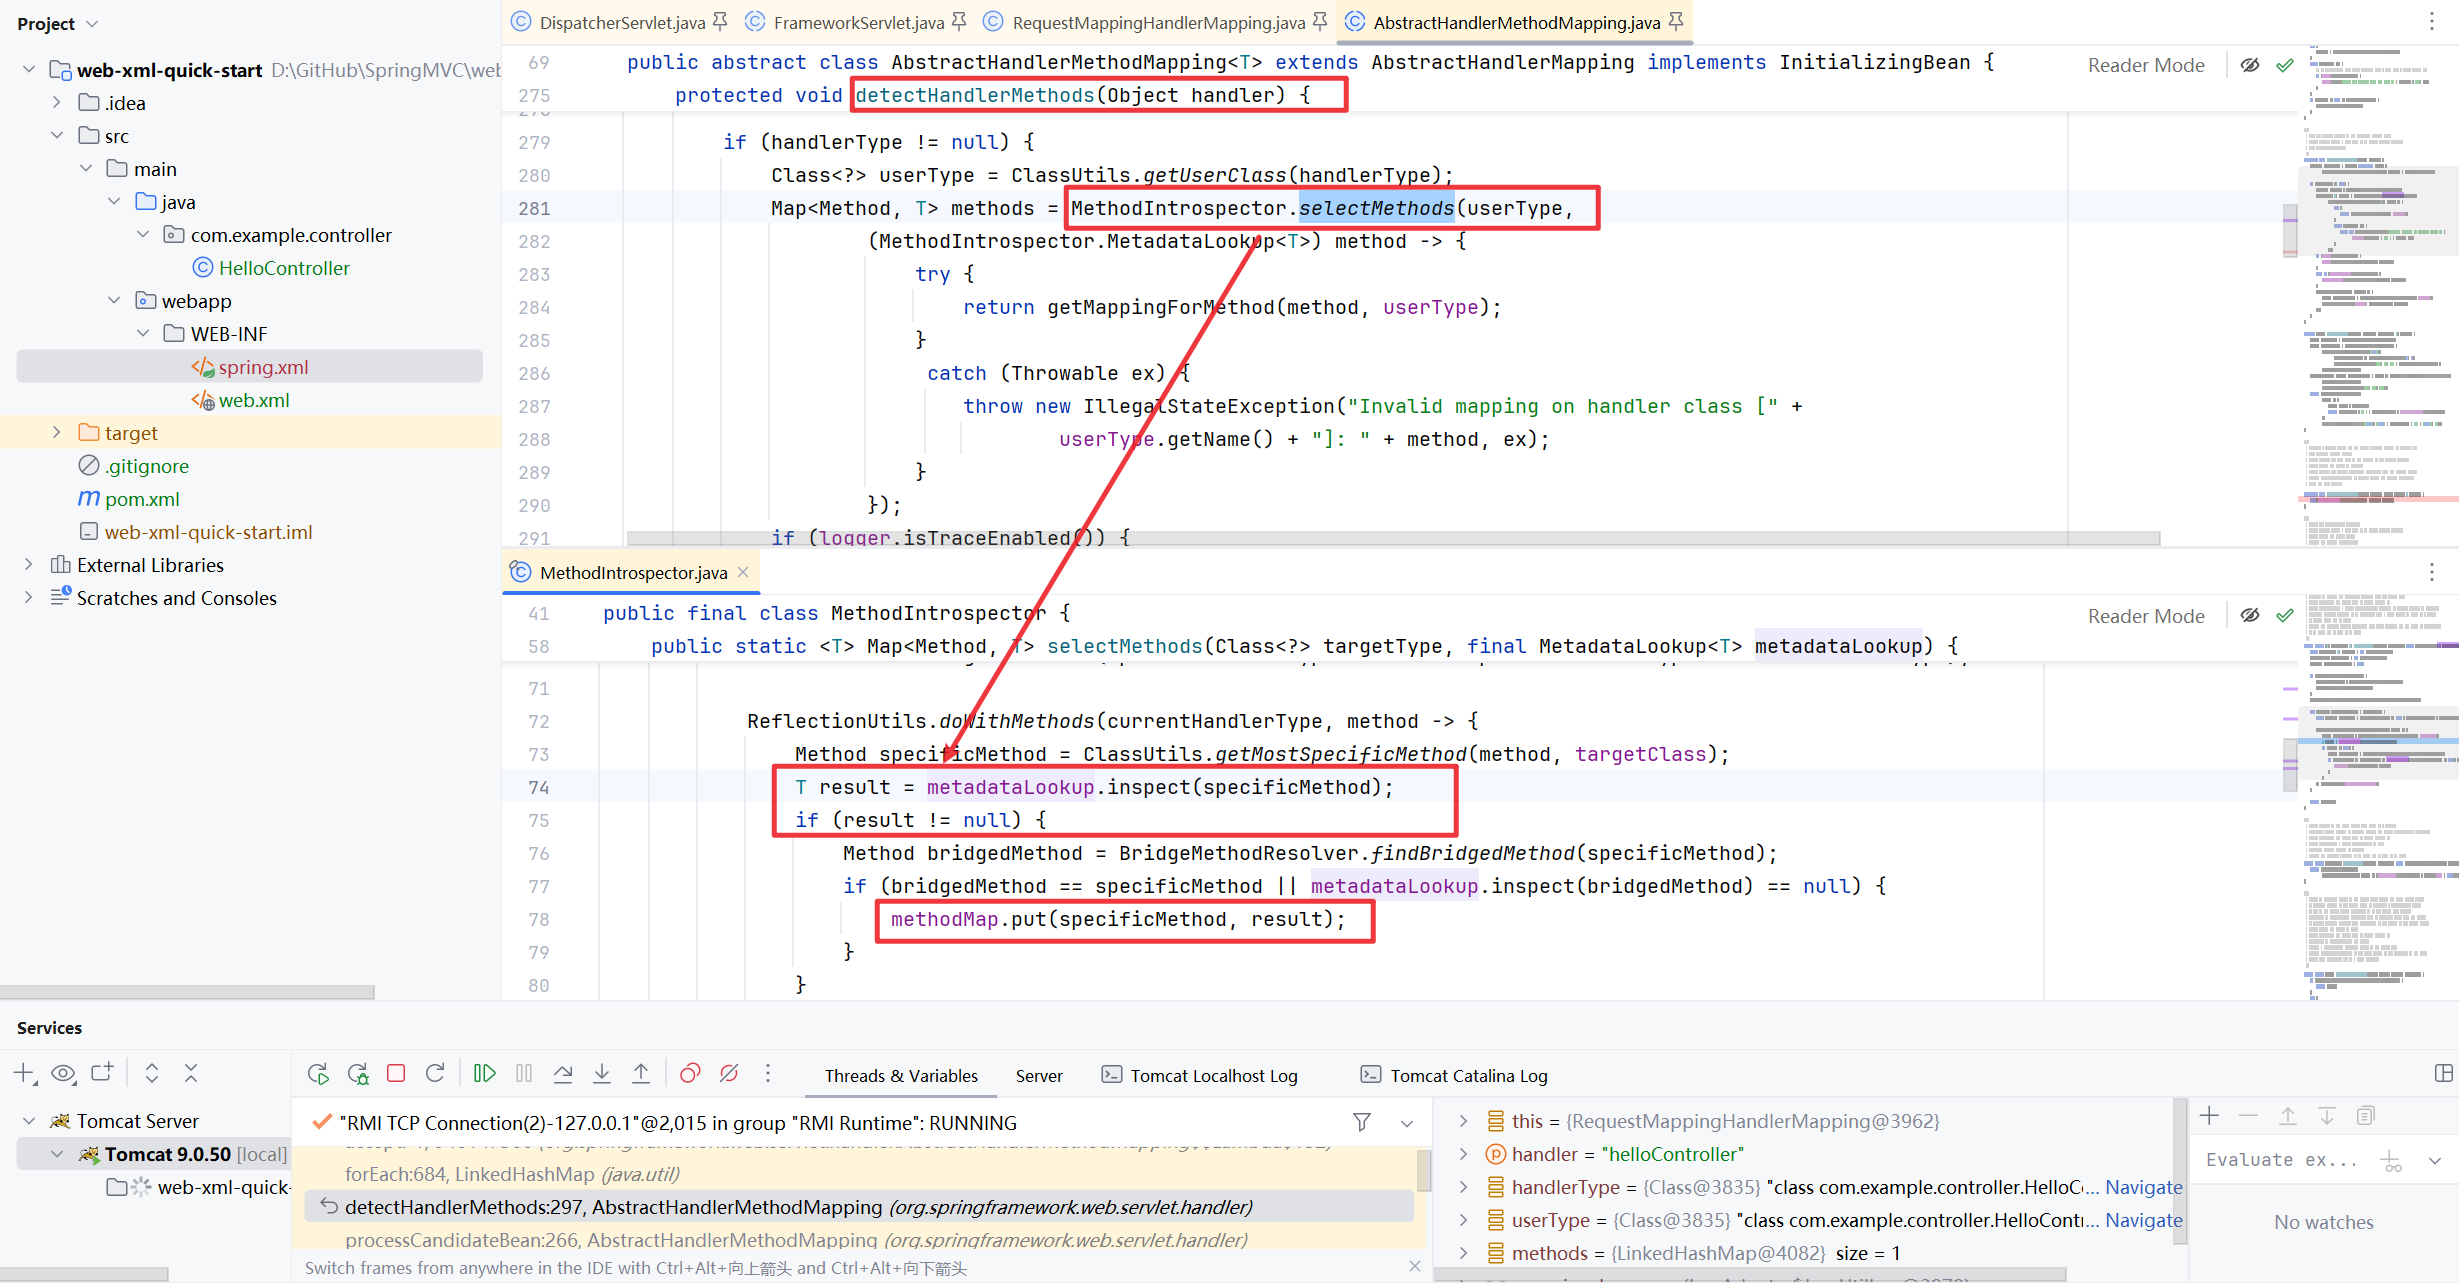
Task: Open View Breakpoints dialog icon
Action: click(x=690, y=1073)
